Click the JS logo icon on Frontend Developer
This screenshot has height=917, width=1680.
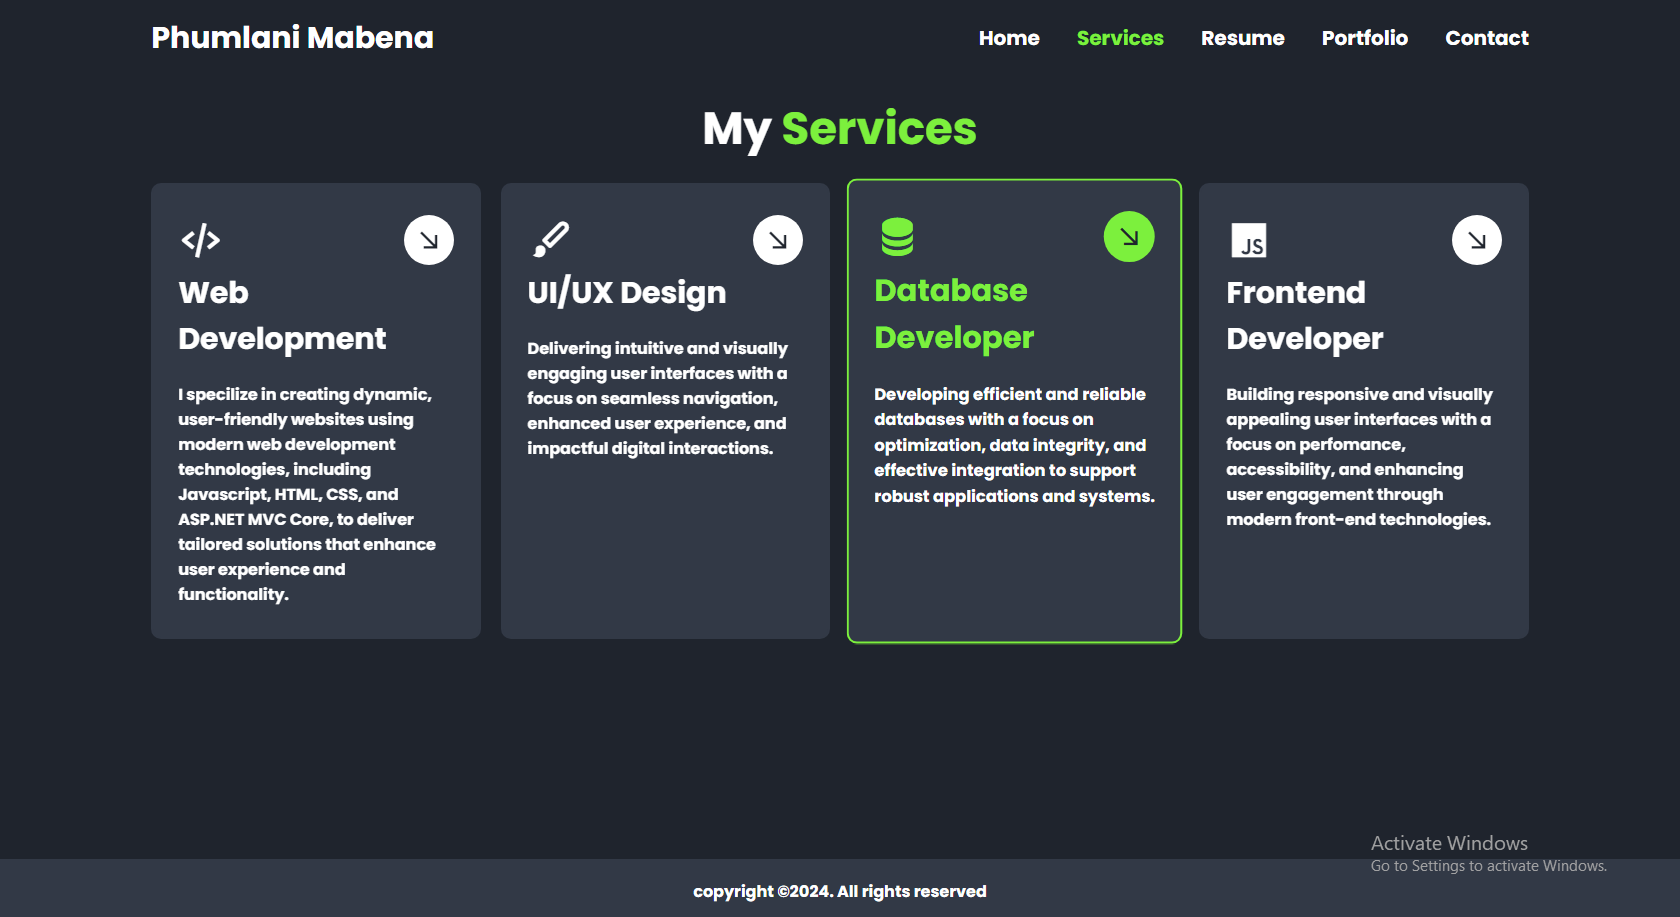click(1249, 240)
